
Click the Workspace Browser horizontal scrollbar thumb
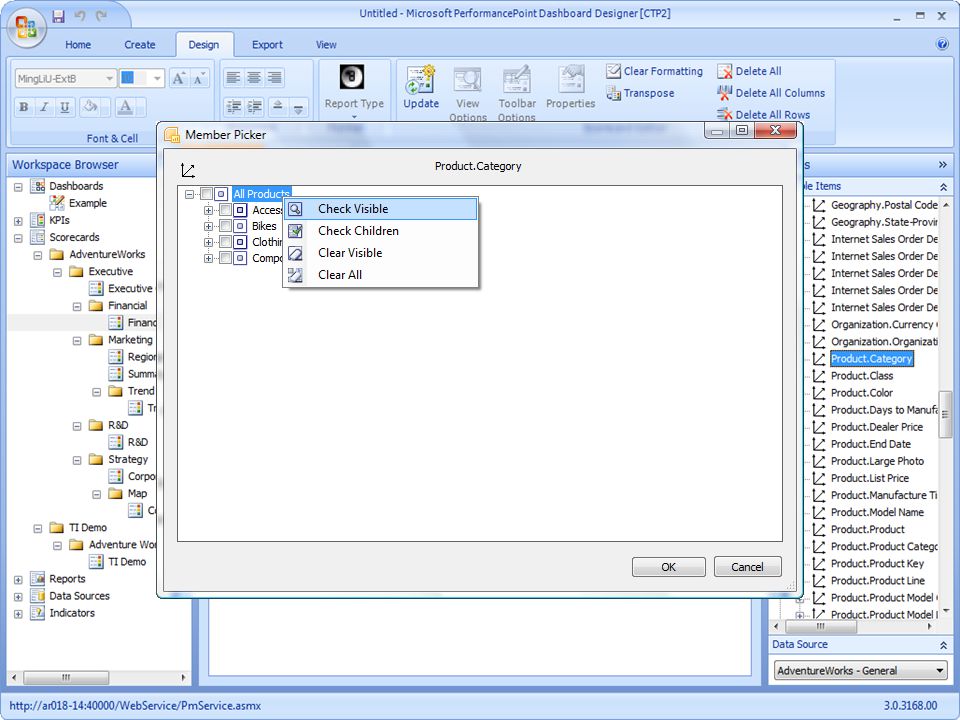click(x=66, y=678)
